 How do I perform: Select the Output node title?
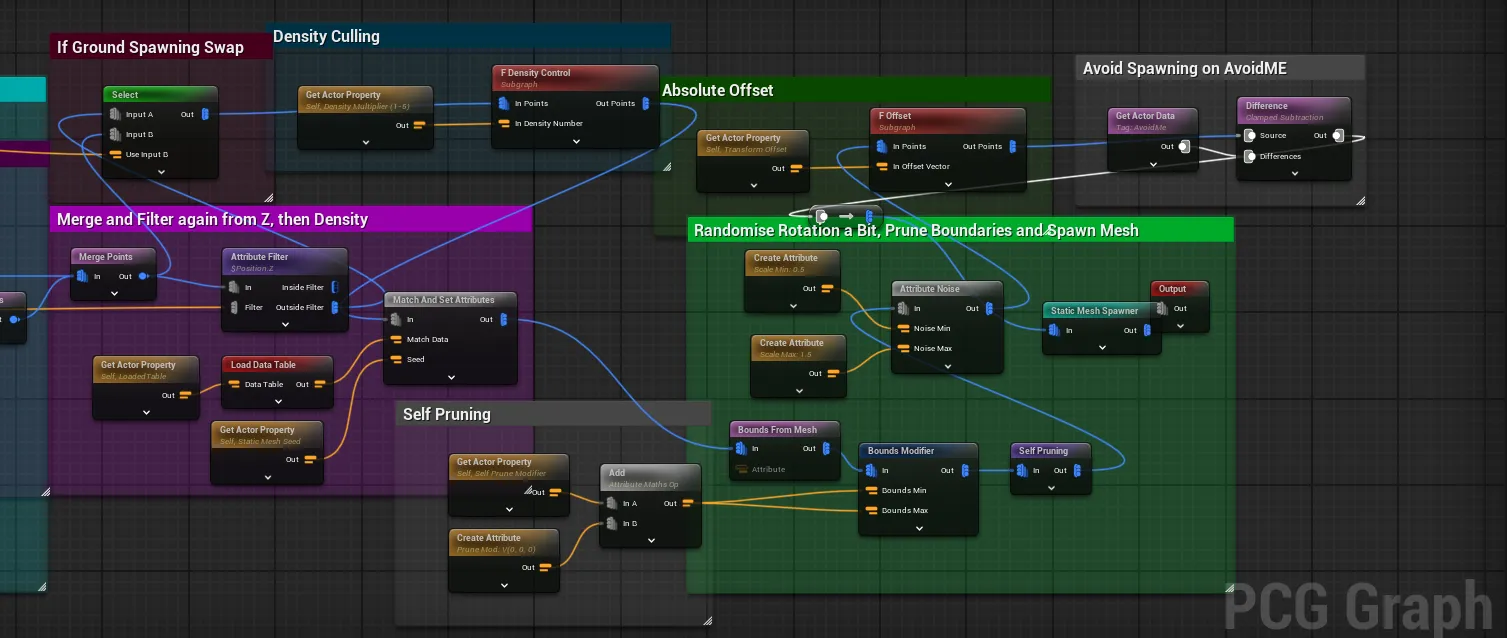pyautogui.click(x=1172, y=289)
